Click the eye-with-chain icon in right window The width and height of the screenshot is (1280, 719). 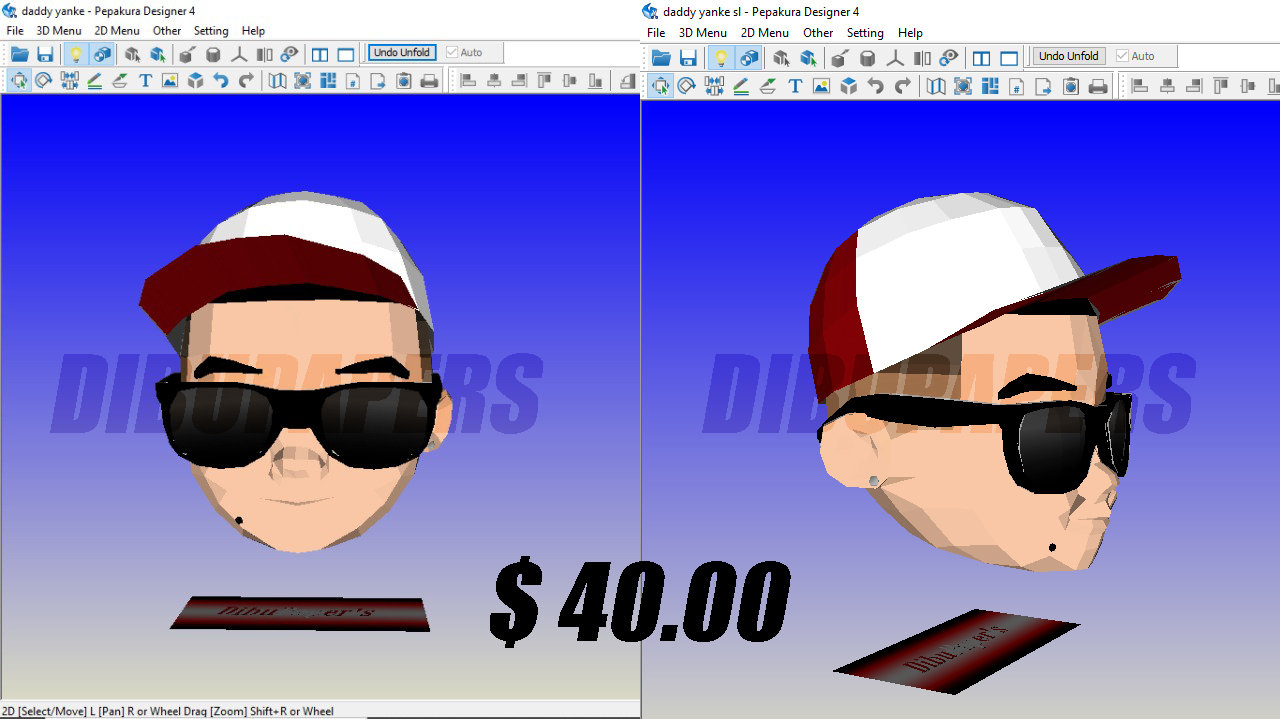click(x=949, y=58)
